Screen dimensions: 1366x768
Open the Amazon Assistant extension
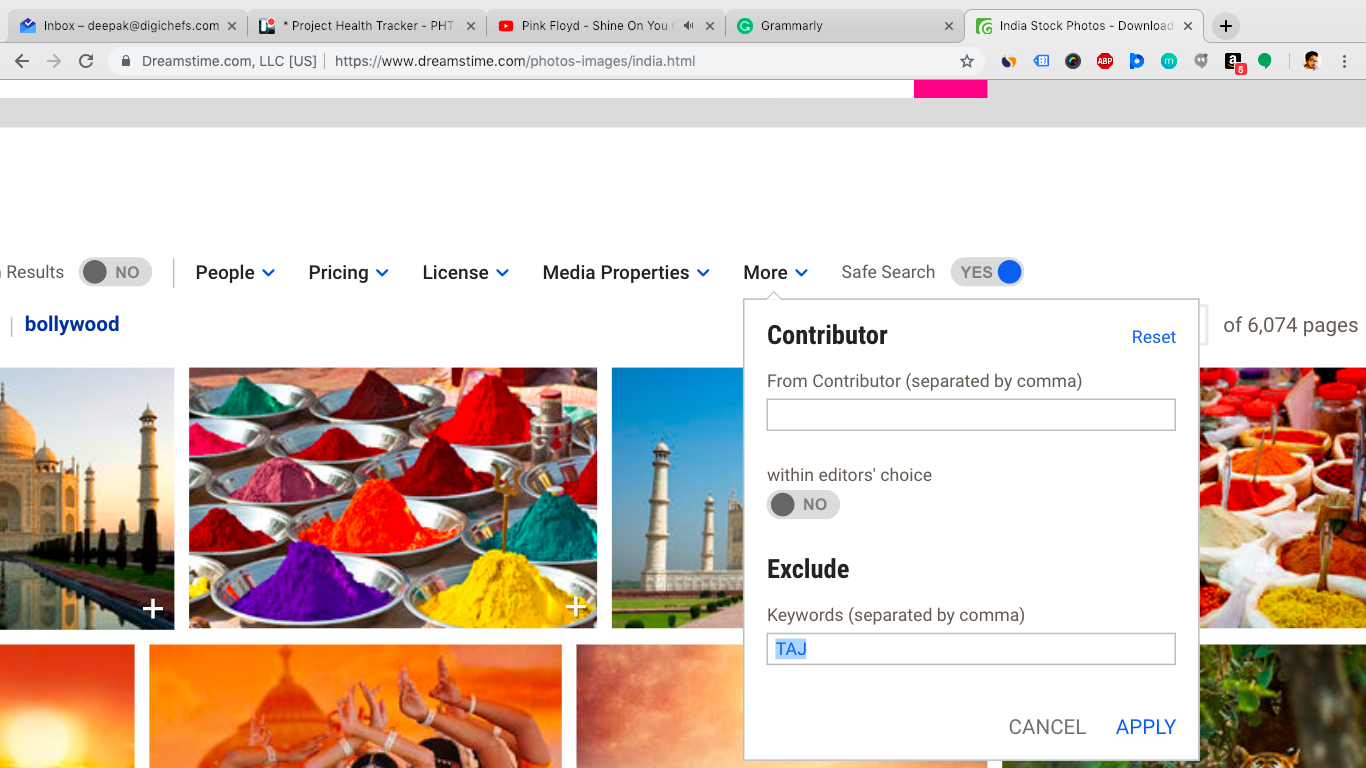click(x=1233, y=61)
